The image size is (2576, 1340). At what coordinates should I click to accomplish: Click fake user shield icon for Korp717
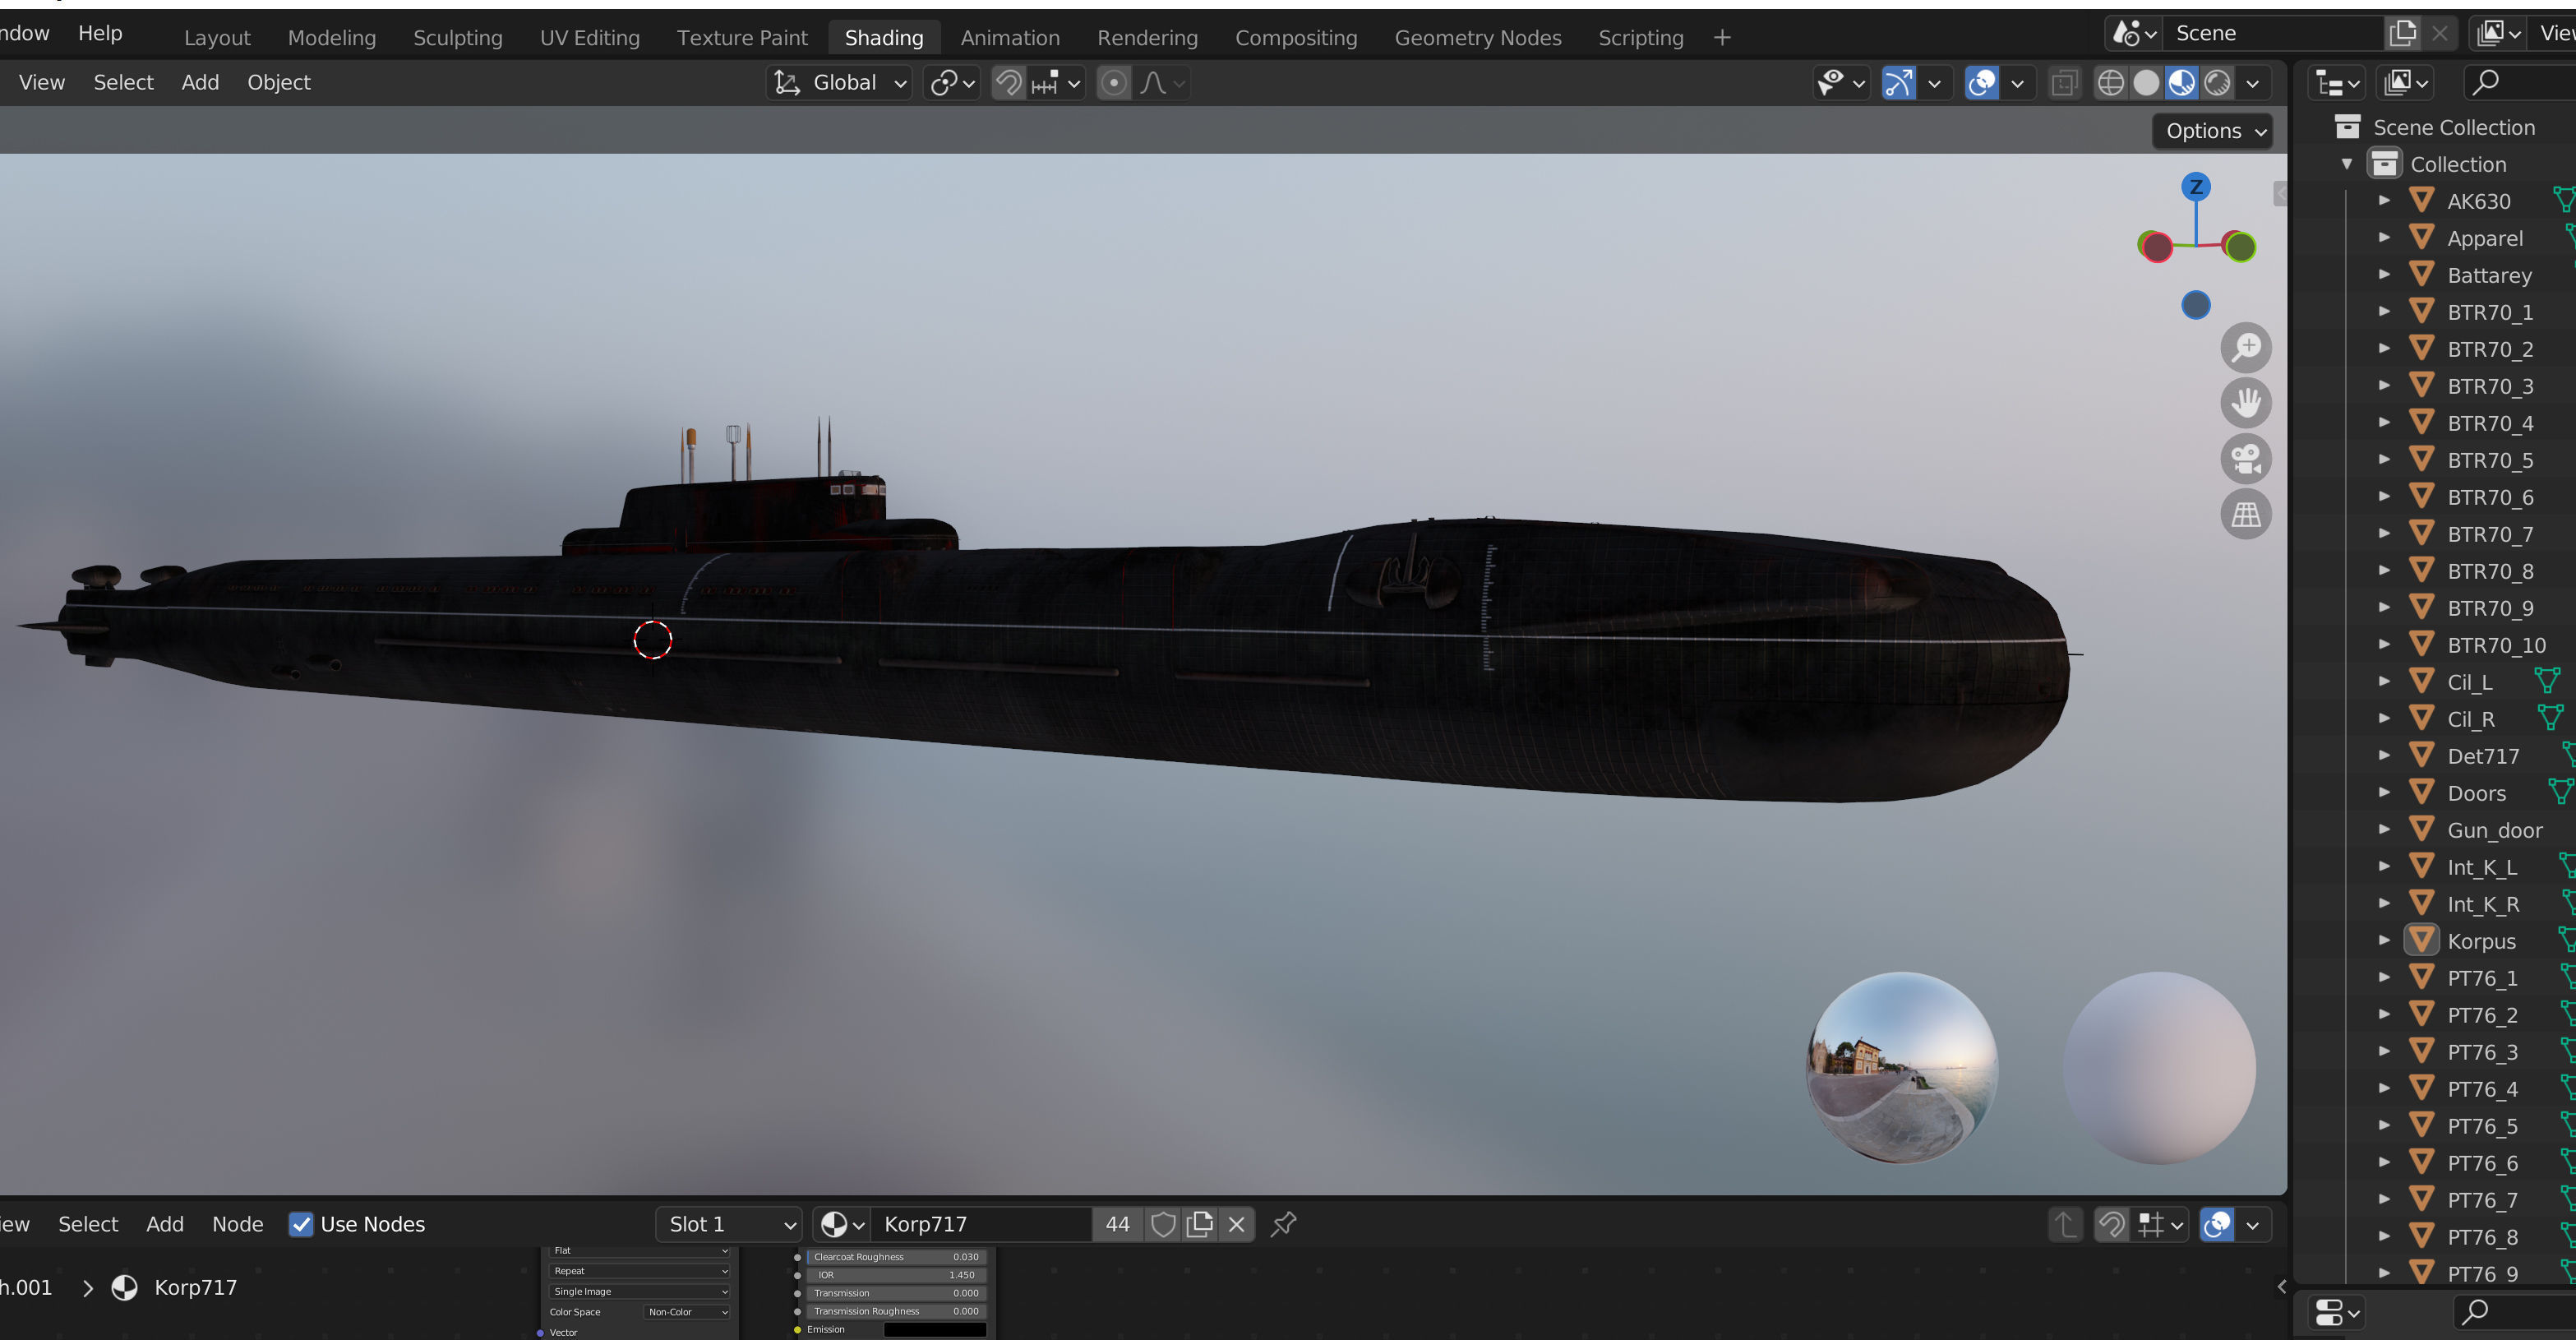tap(1162, 1224)
